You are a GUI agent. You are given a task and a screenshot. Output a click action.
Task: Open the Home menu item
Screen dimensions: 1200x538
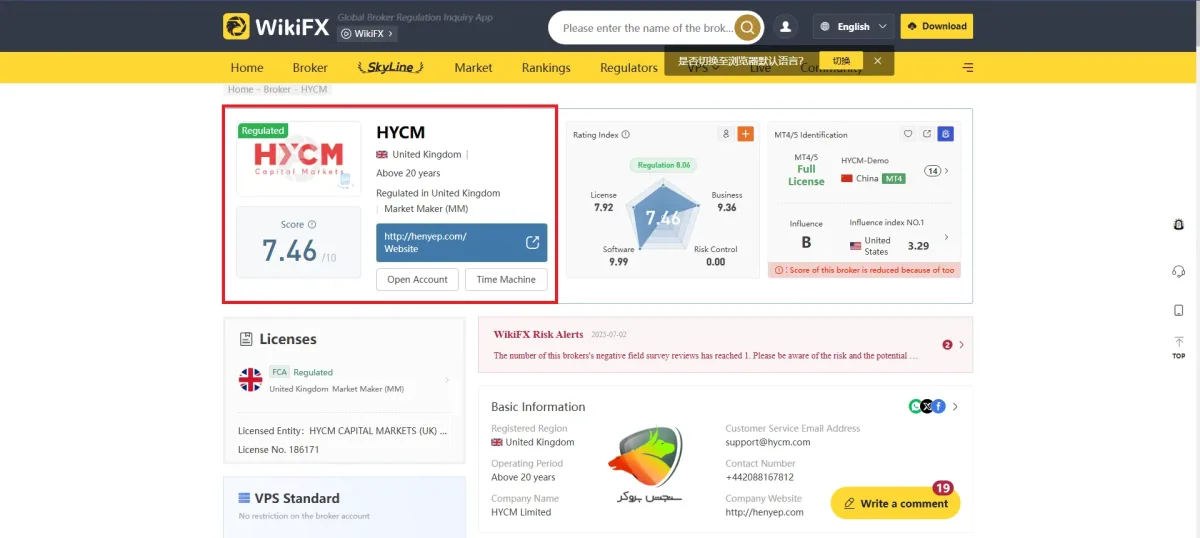click(x=247, y=68)
